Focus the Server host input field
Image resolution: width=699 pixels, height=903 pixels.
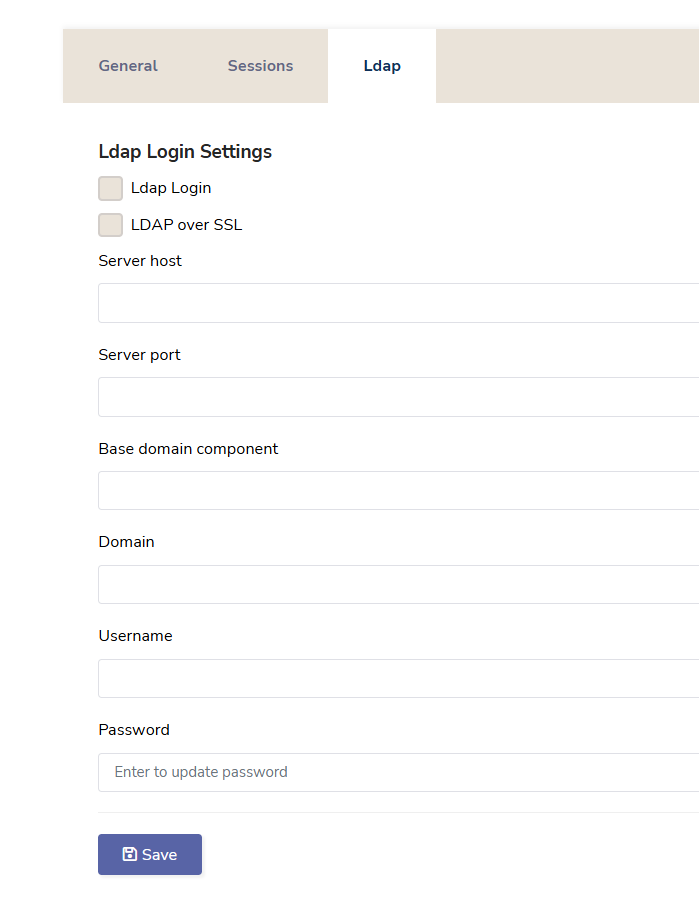[398, 303]
